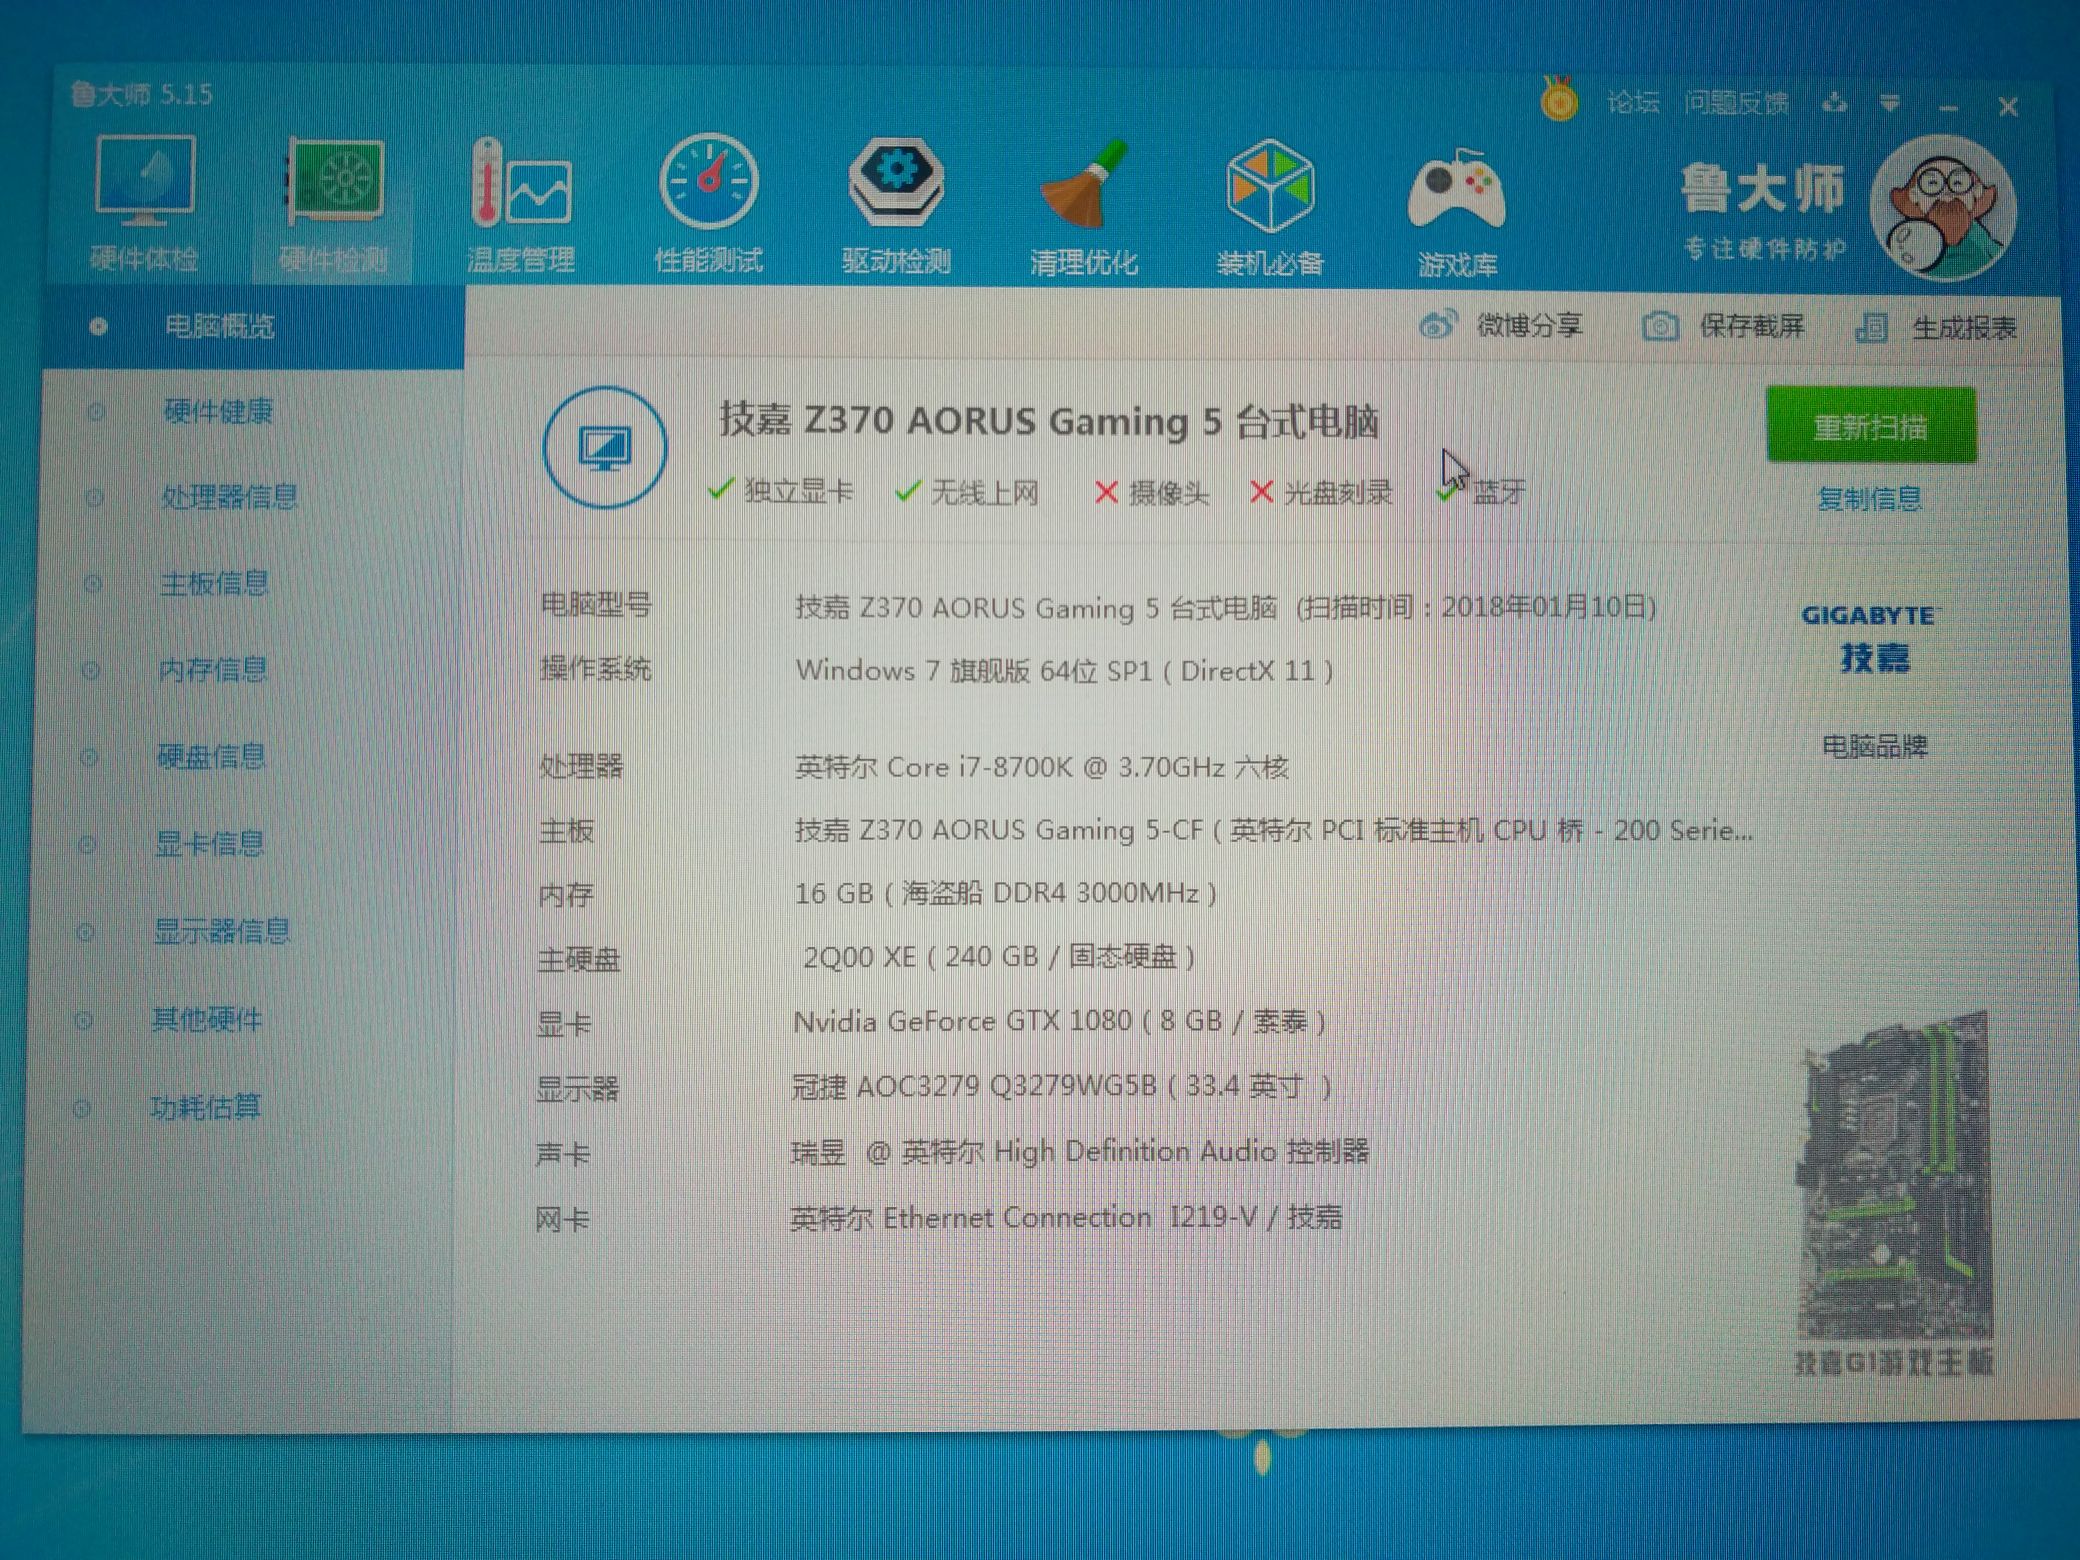Click the 无线上网 feature indicator
The height and width of the screenshot is (1560, 2080).
[x=968, y=492]
